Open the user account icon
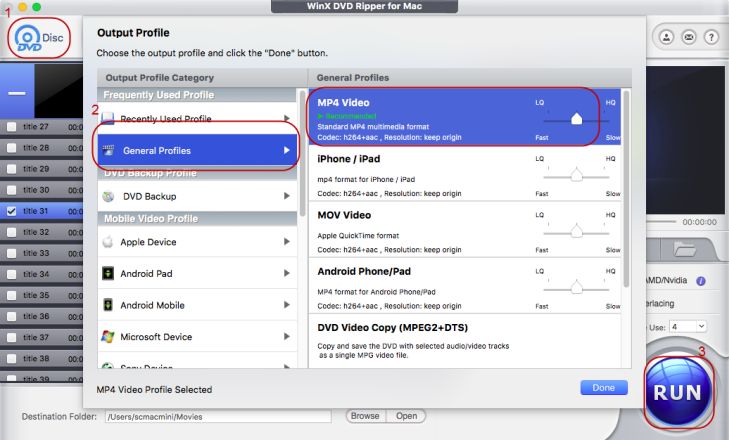Image resolution: width=729 pixels, height=440 pixels. (x=666, y=37)
